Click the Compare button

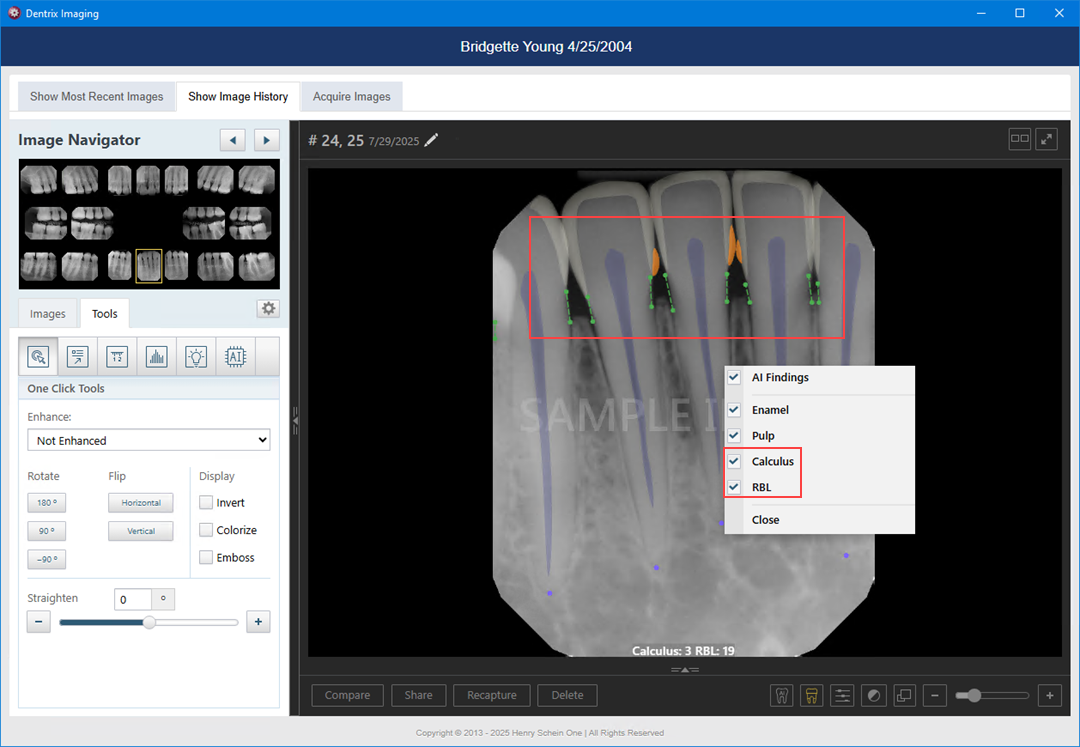coord(347,695)
